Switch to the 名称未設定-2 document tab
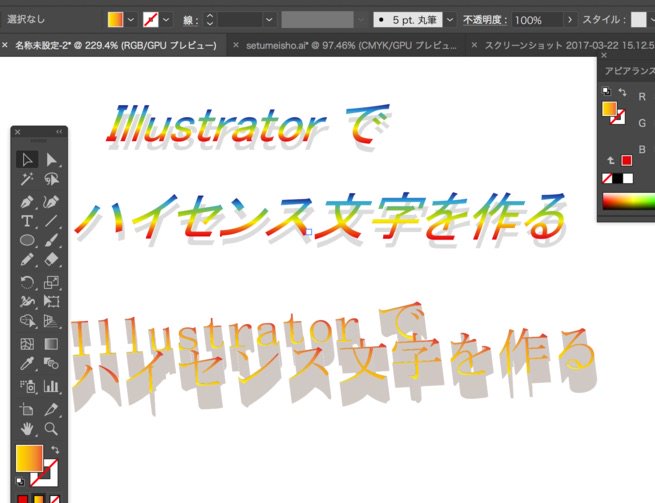The image size is (655, 503). point(116,46)
